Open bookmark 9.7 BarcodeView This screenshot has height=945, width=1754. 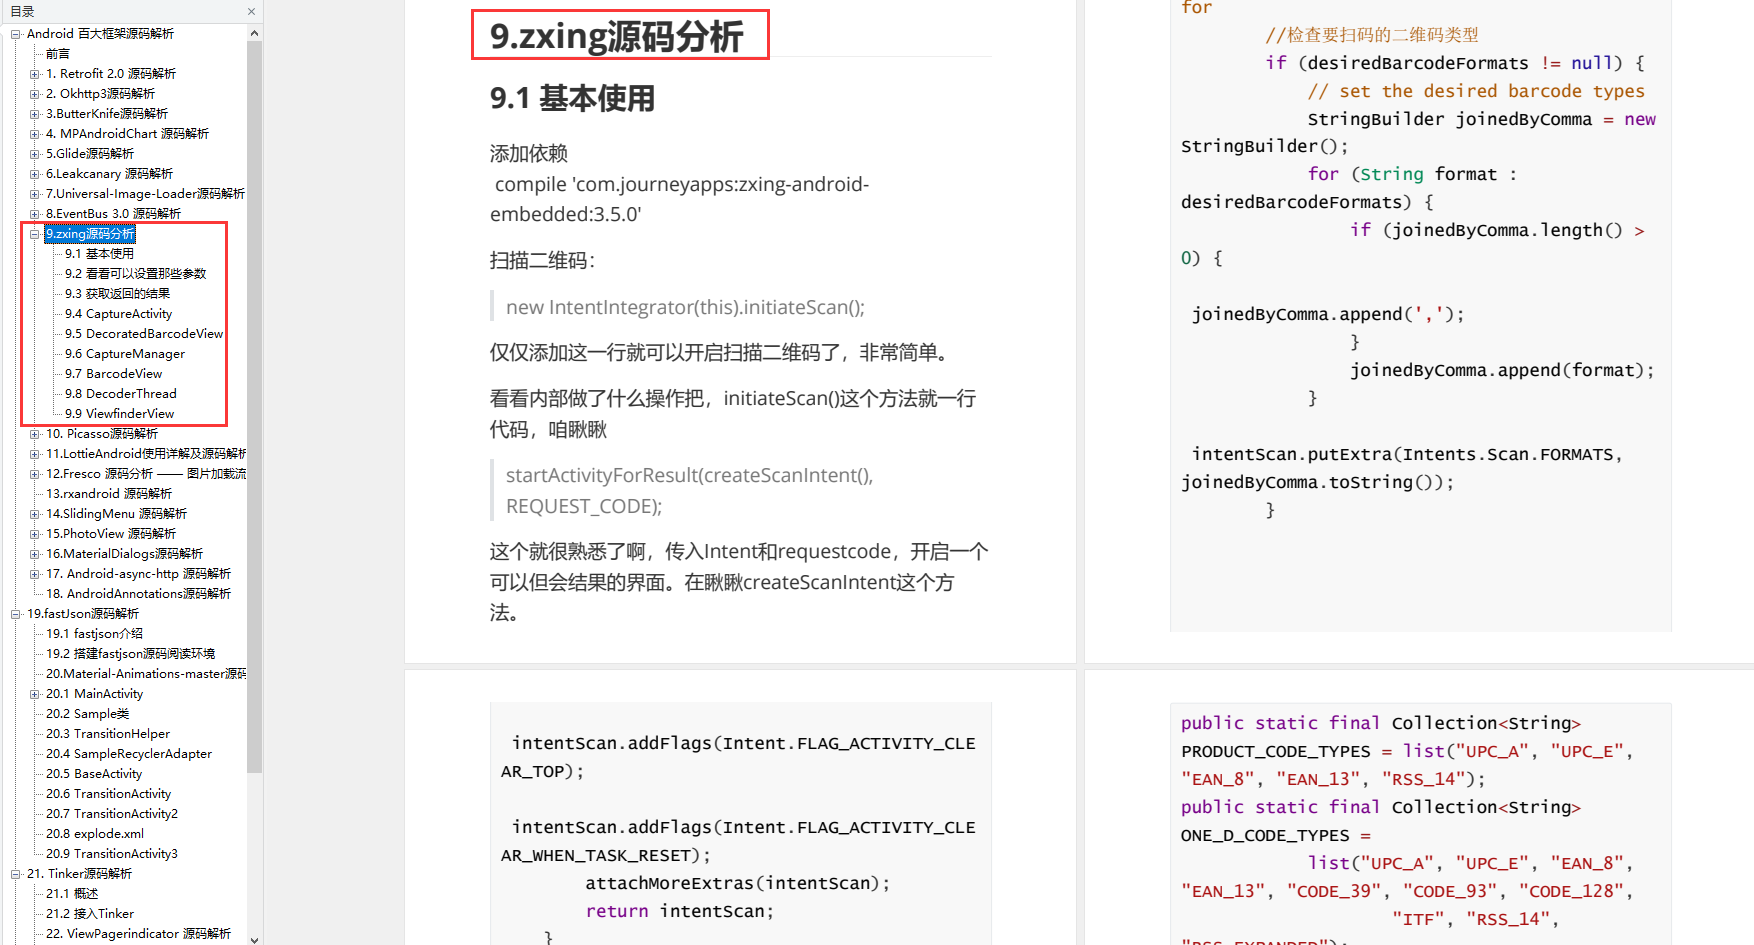point(114,374)
